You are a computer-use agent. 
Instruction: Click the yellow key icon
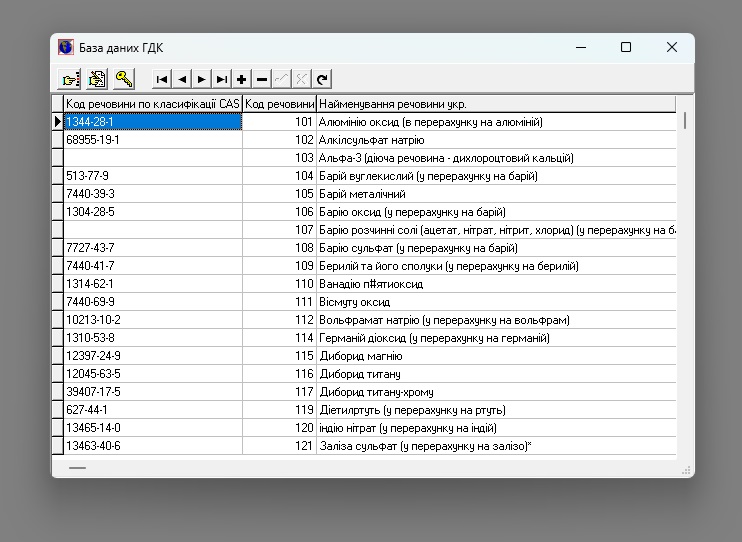(124, 79)
